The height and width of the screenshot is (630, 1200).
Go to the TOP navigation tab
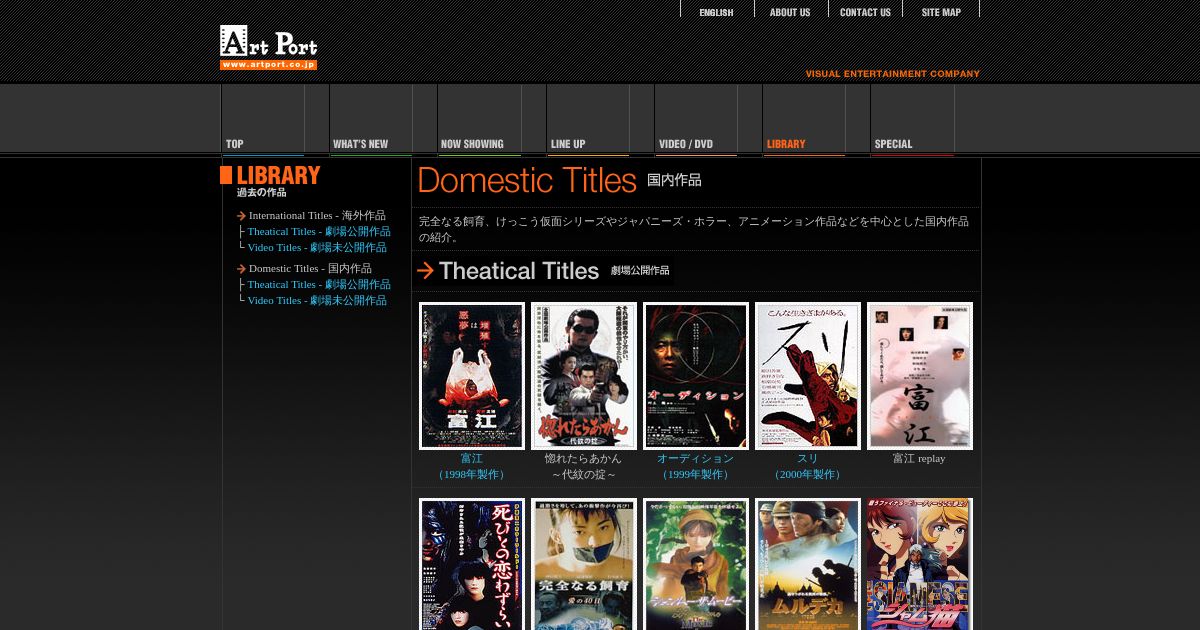[263, 120]
